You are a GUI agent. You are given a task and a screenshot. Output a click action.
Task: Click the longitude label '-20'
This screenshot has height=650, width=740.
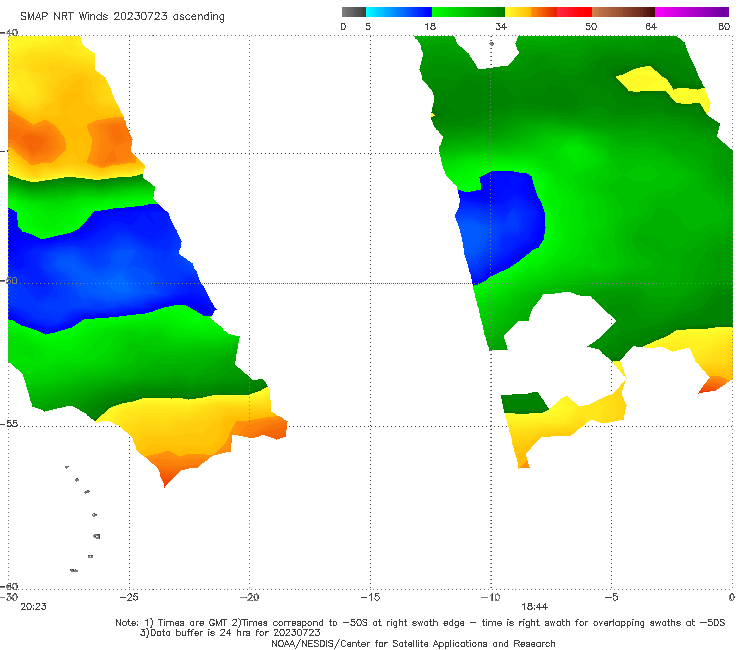click(249, 597)
